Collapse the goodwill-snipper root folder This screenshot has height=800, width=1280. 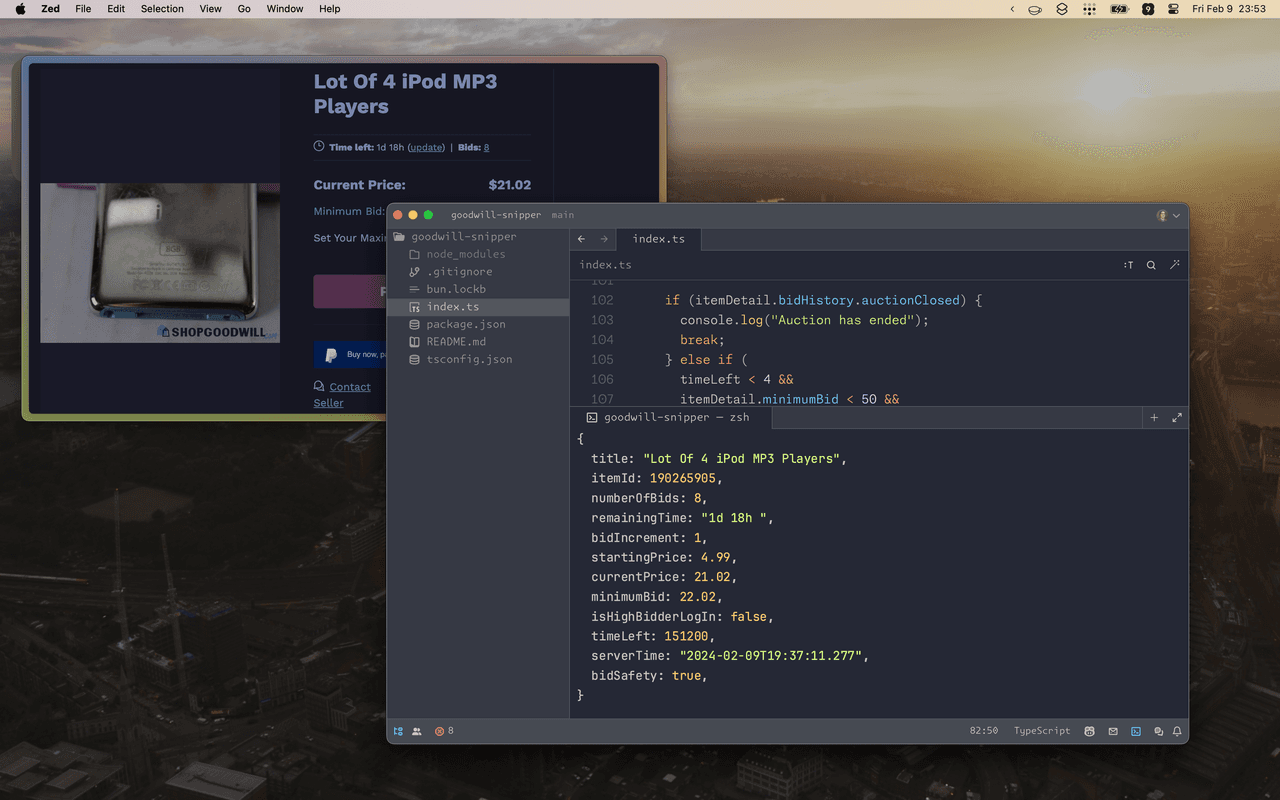(x=463, y=237)
